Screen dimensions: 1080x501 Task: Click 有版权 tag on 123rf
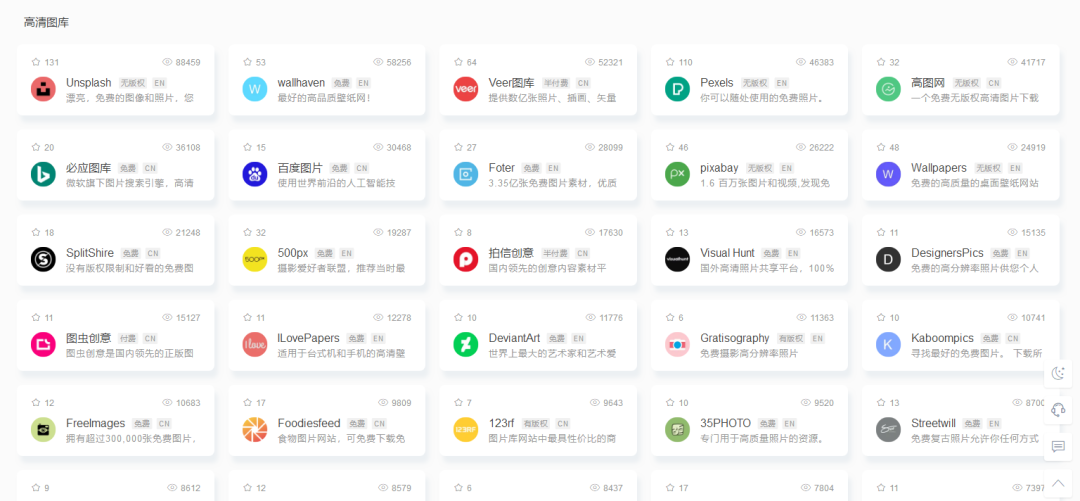535,423
